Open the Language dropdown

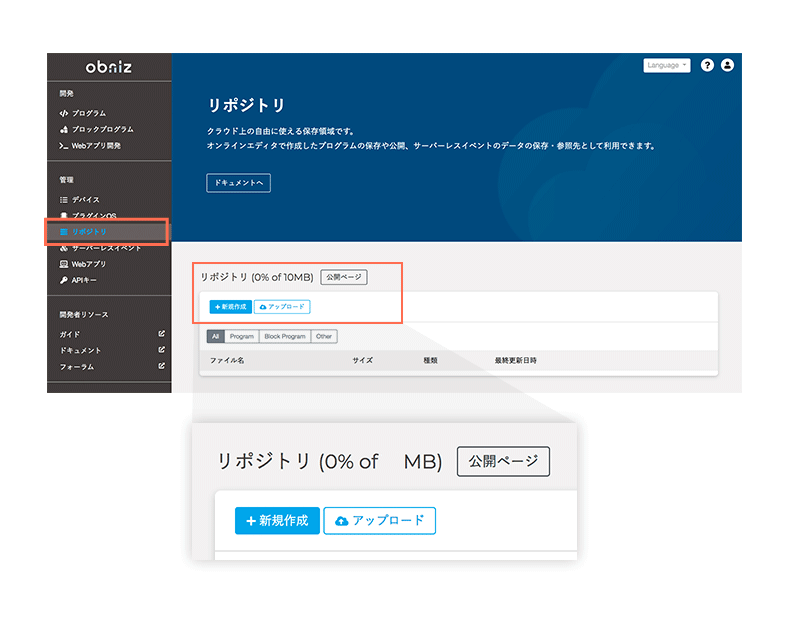tap(666, 65)
